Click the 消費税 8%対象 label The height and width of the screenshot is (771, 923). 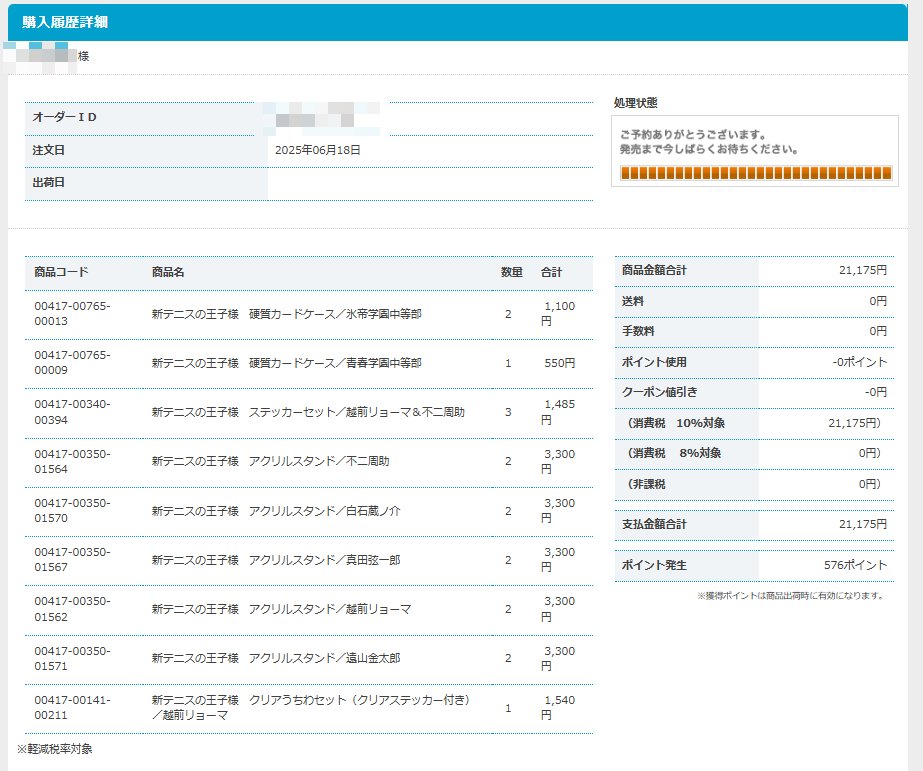[x=673, y=453]
